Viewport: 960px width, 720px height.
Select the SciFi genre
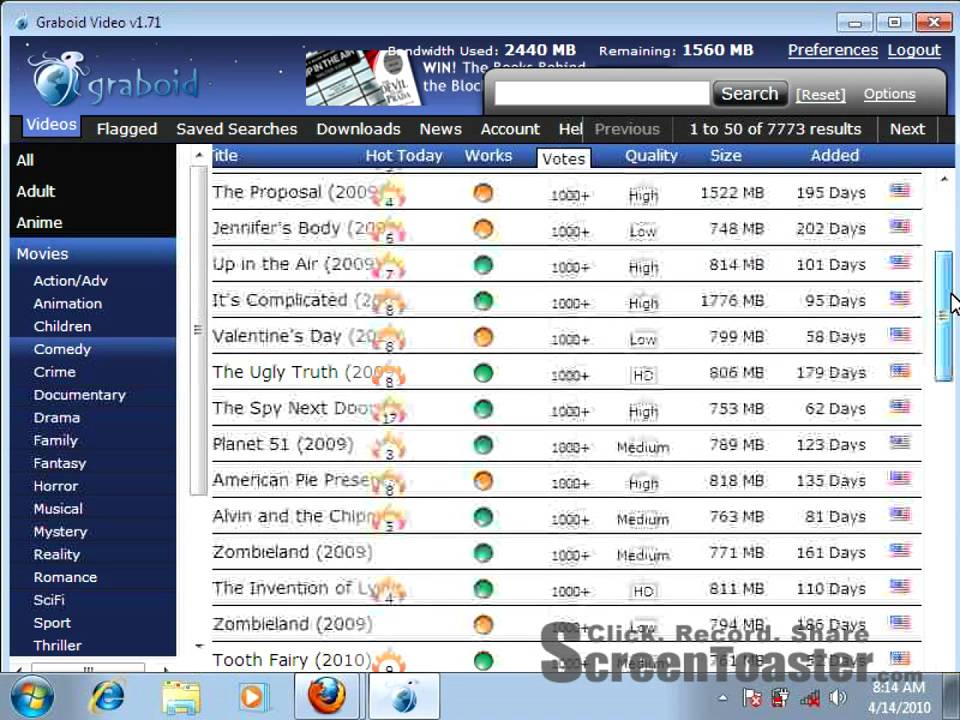[93, 600]
